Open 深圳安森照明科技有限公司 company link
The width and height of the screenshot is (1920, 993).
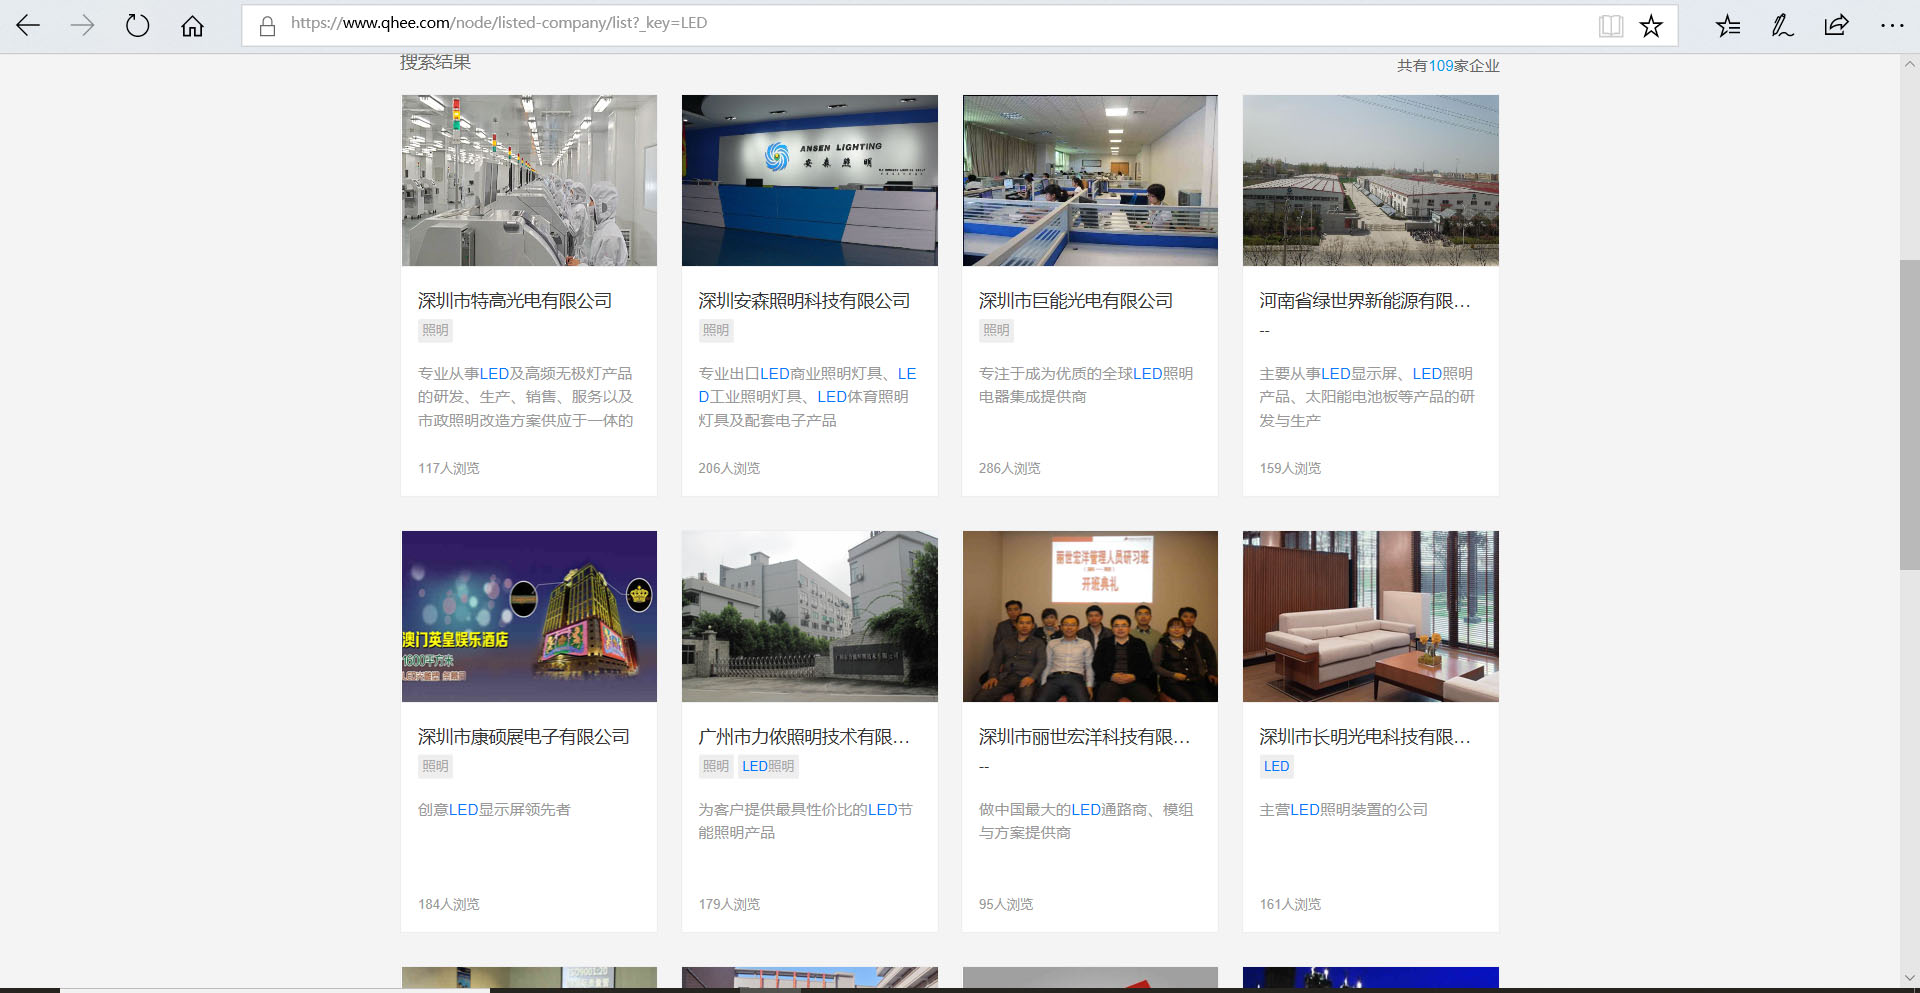803,301
